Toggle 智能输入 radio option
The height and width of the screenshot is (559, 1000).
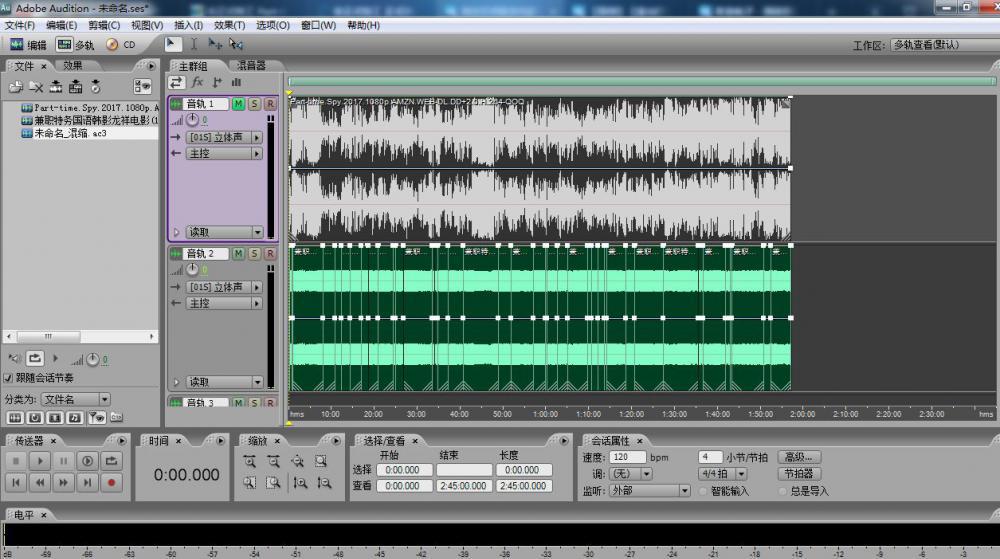703,491
